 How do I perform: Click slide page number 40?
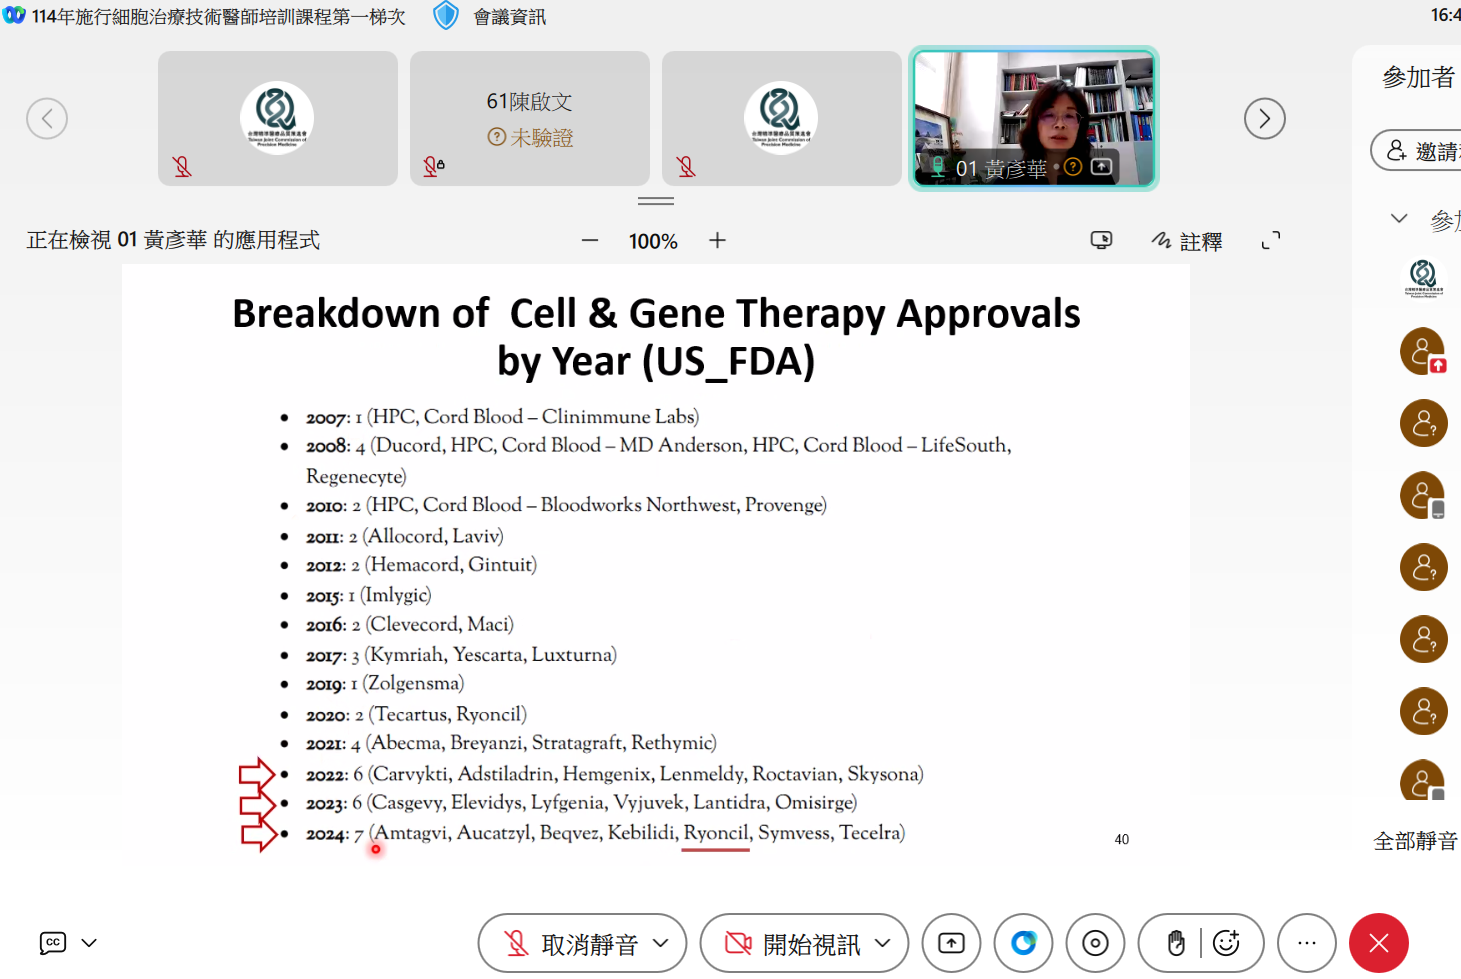pos(1122,839)
